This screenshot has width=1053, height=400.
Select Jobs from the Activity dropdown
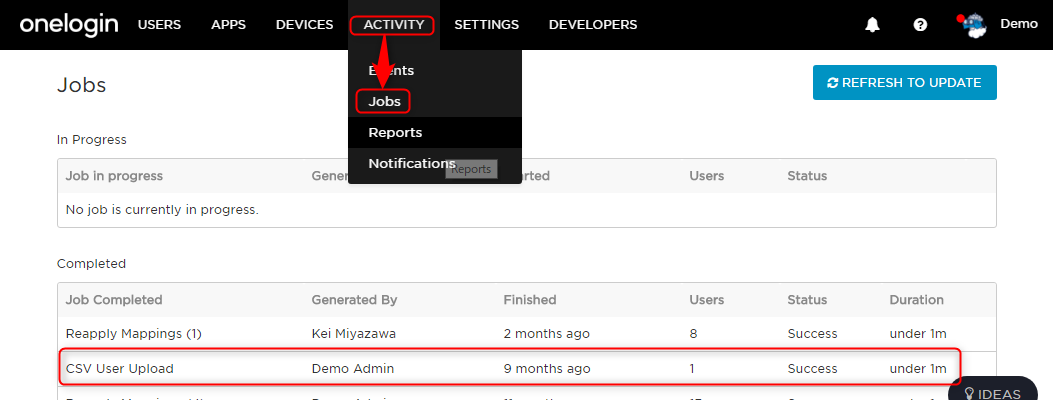[x=384, y=102]
